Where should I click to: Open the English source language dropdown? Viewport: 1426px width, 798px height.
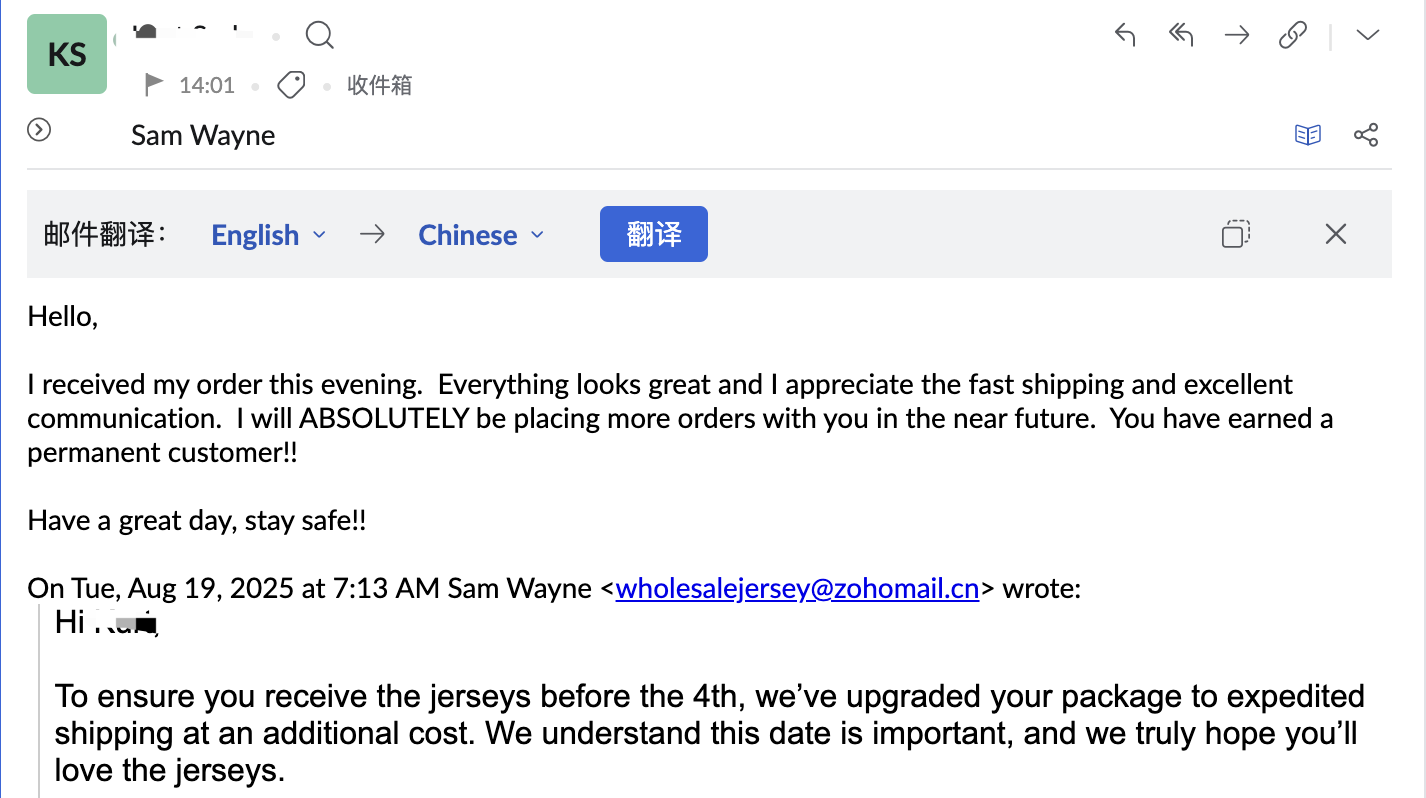coord(269,235)
